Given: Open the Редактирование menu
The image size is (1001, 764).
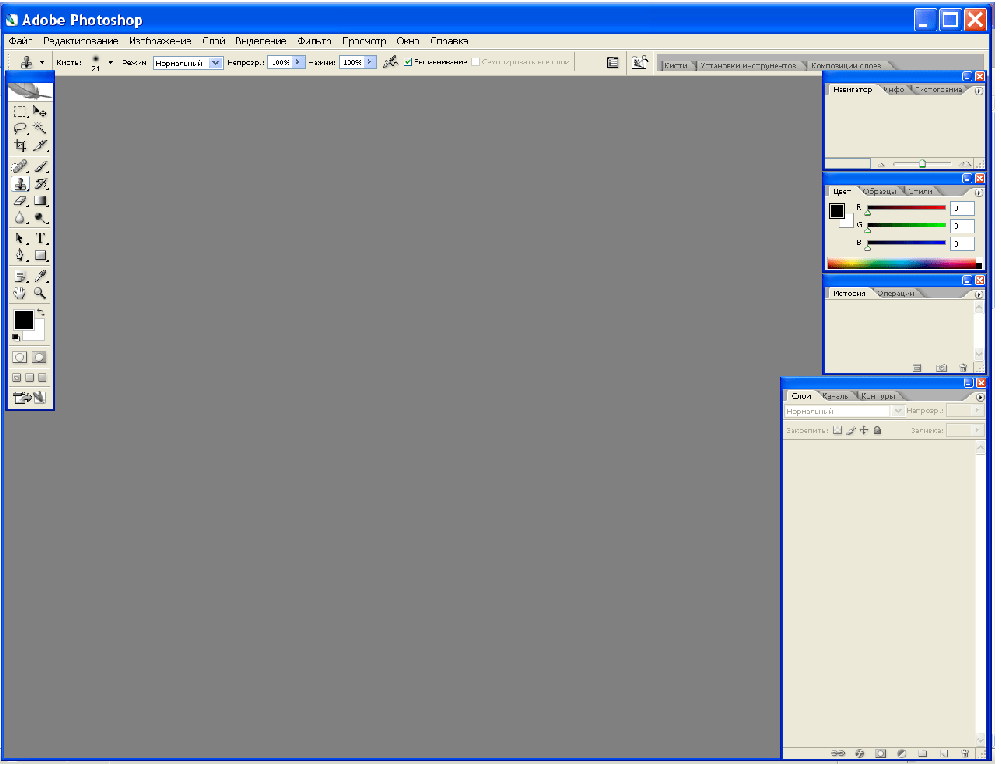Looking at the screenshot, I should tap(80, 41).
